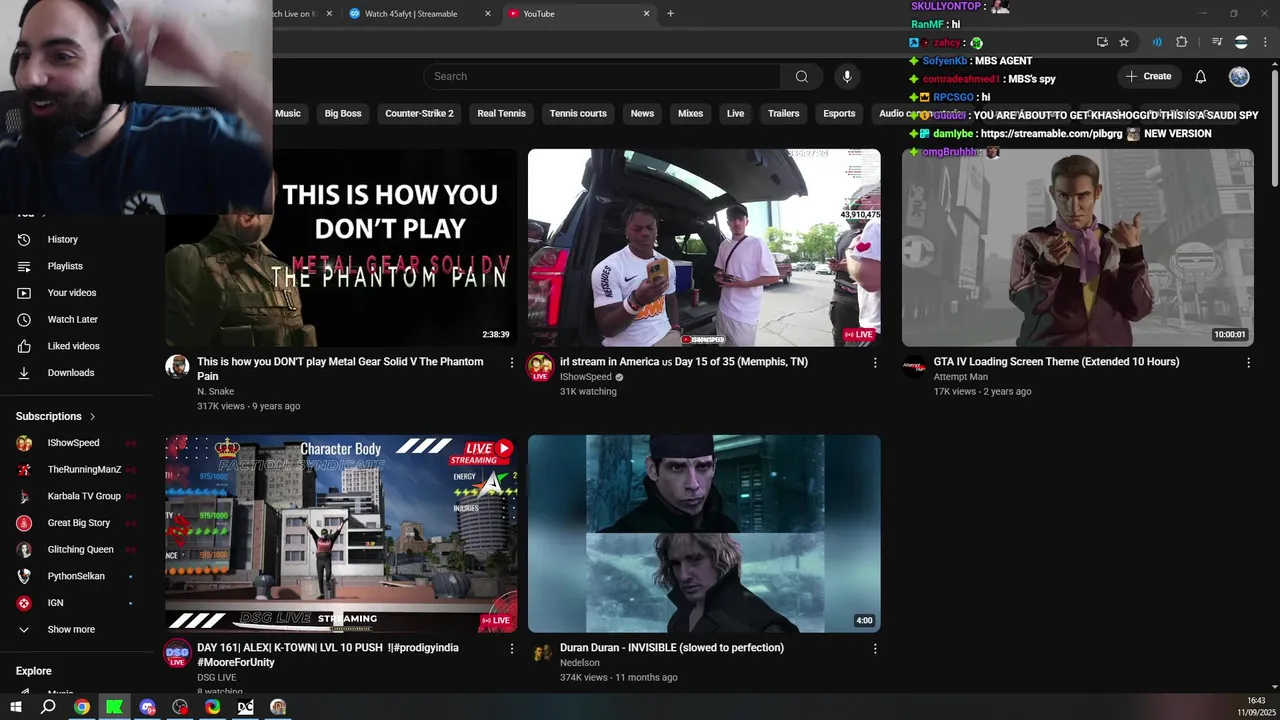Select the Counter-Strike 2 filter chip
This screenshot has width=1280, height=720.
[419, 113]
